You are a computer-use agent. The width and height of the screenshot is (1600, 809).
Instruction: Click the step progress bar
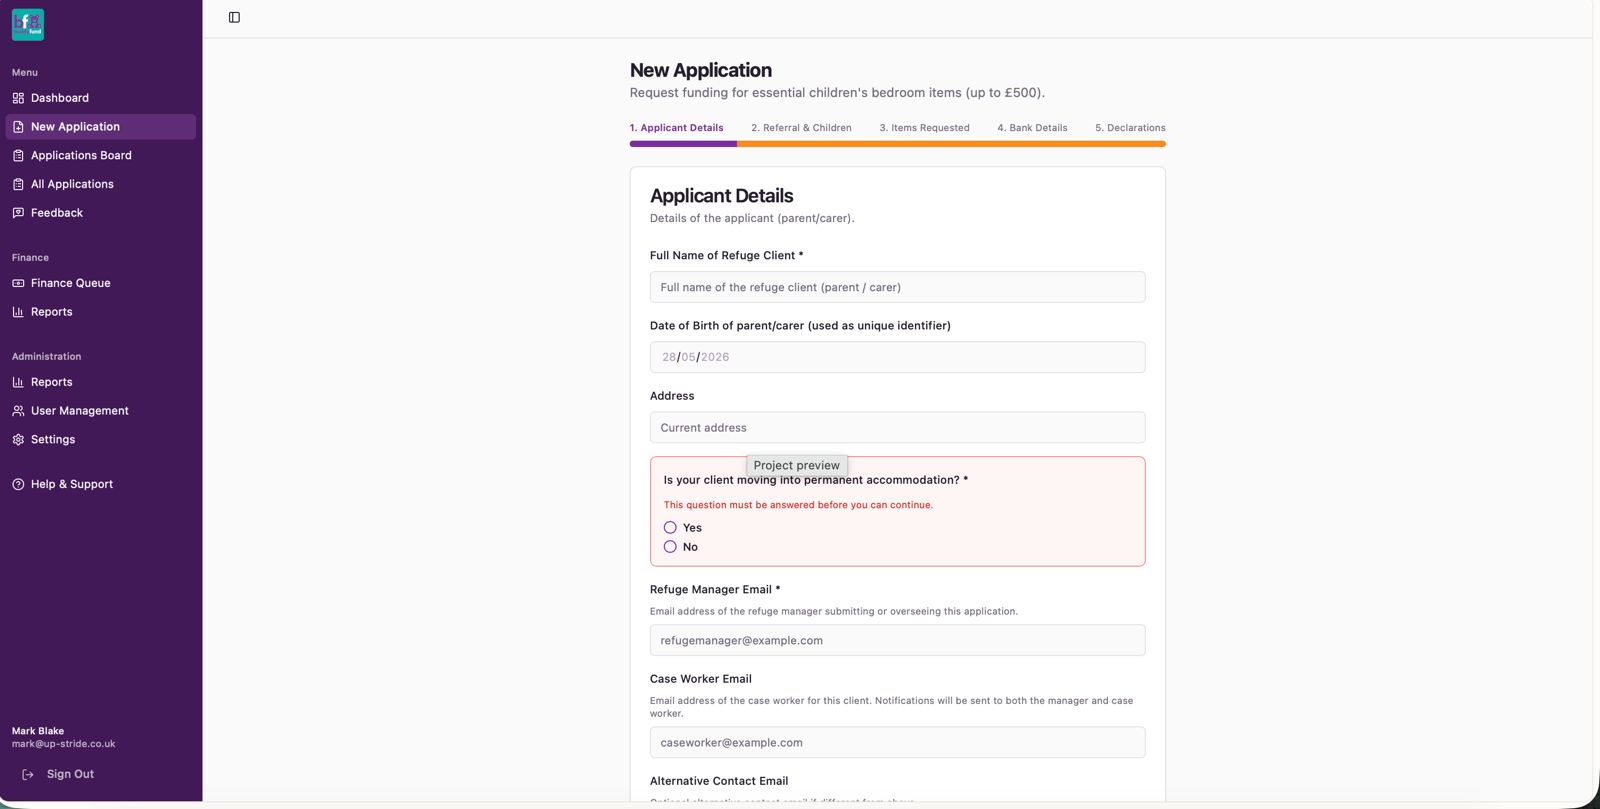pyautogui.click(x=897, y=144)
